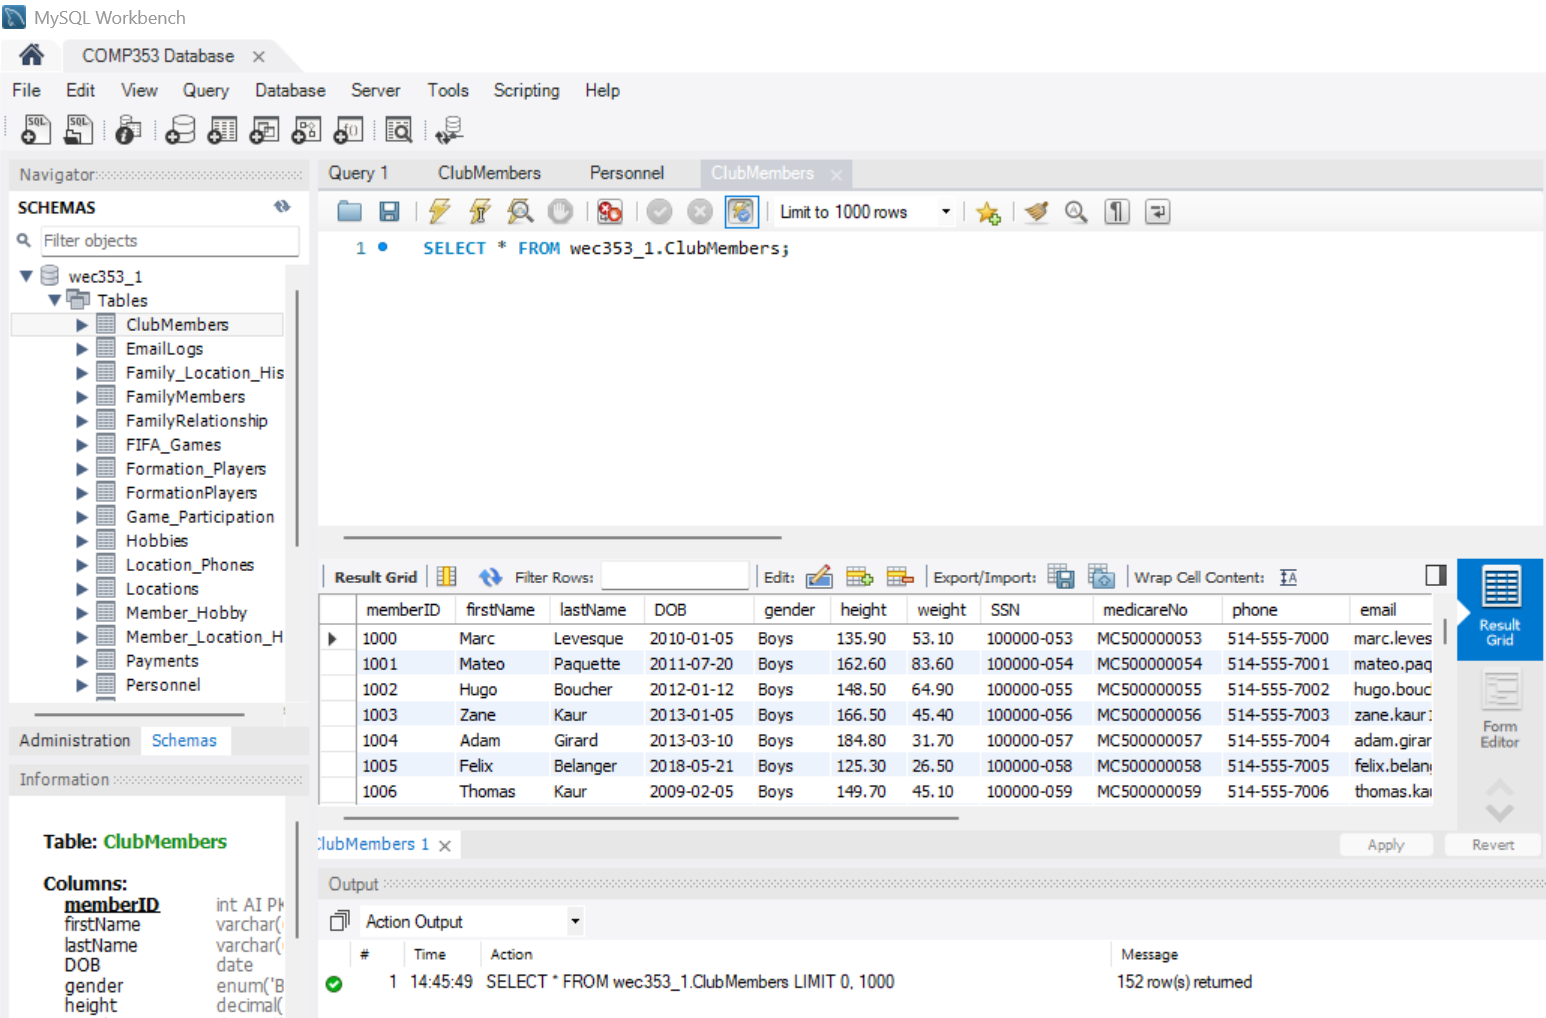The image size is (1546, 1018).
Task: Switch to Result Grid side panel
Action: coord(1499,608)
